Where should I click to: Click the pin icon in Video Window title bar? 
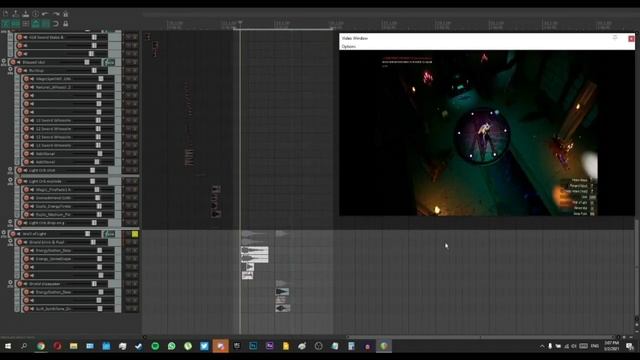coord(615,38)
